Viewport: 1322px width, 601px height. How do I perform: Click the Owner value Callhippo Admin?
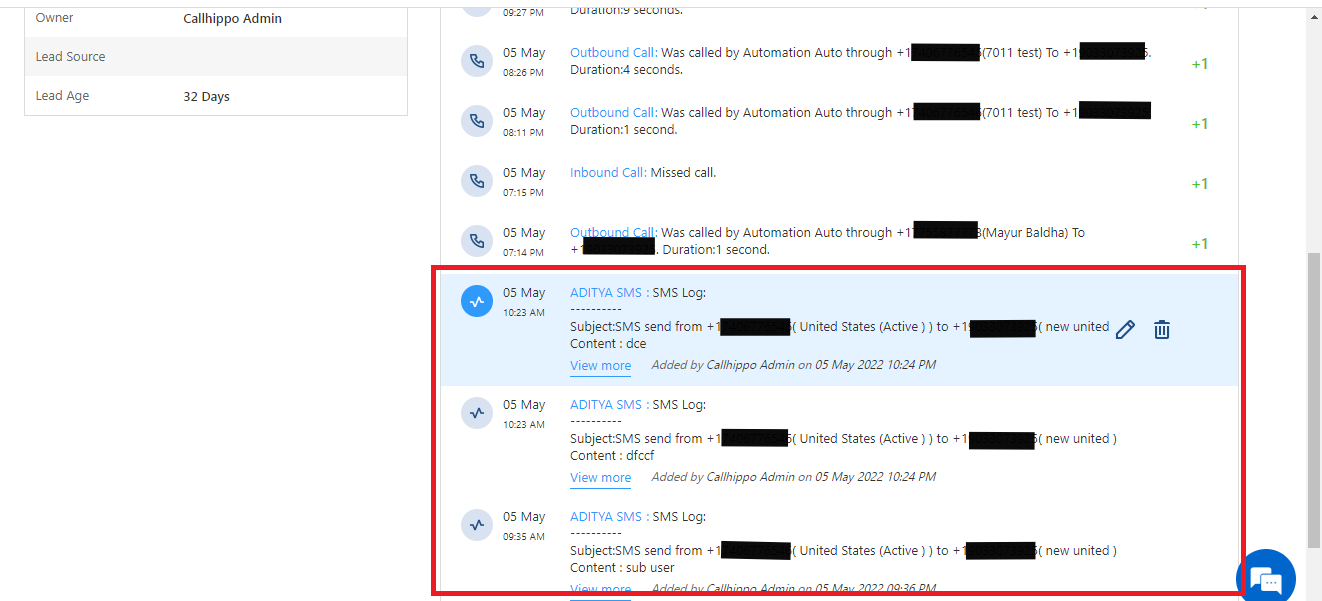[232, 18]
